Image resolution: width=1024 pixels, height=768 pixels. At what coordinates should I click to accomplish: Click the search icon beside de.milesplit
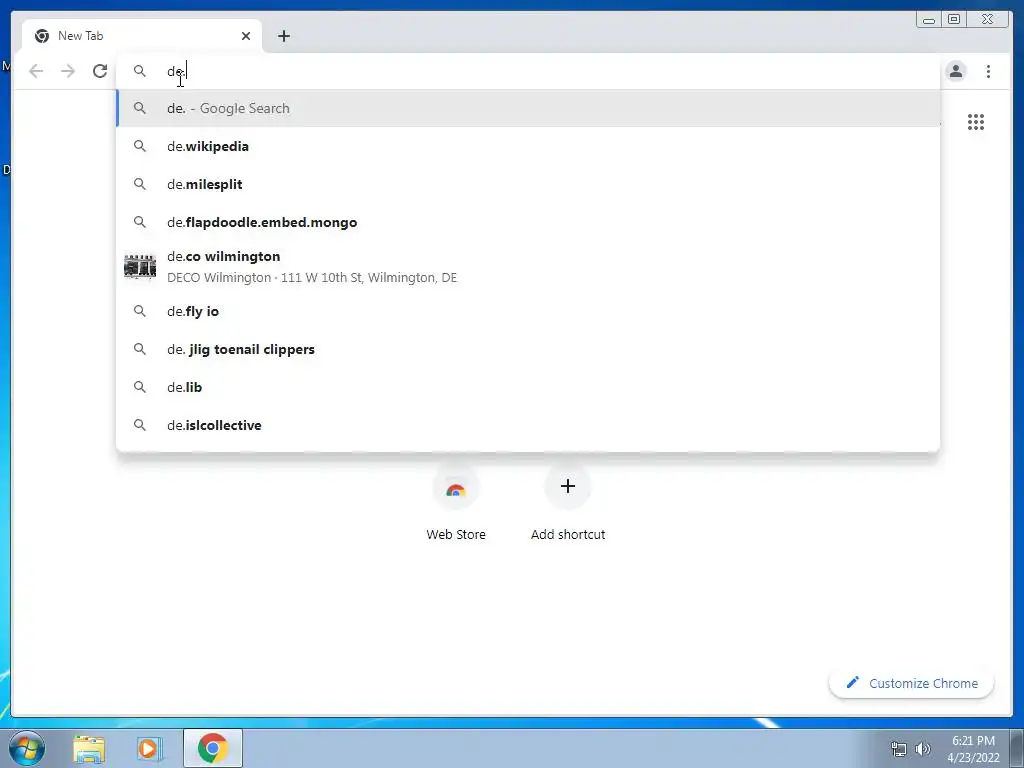pos(140,184)
